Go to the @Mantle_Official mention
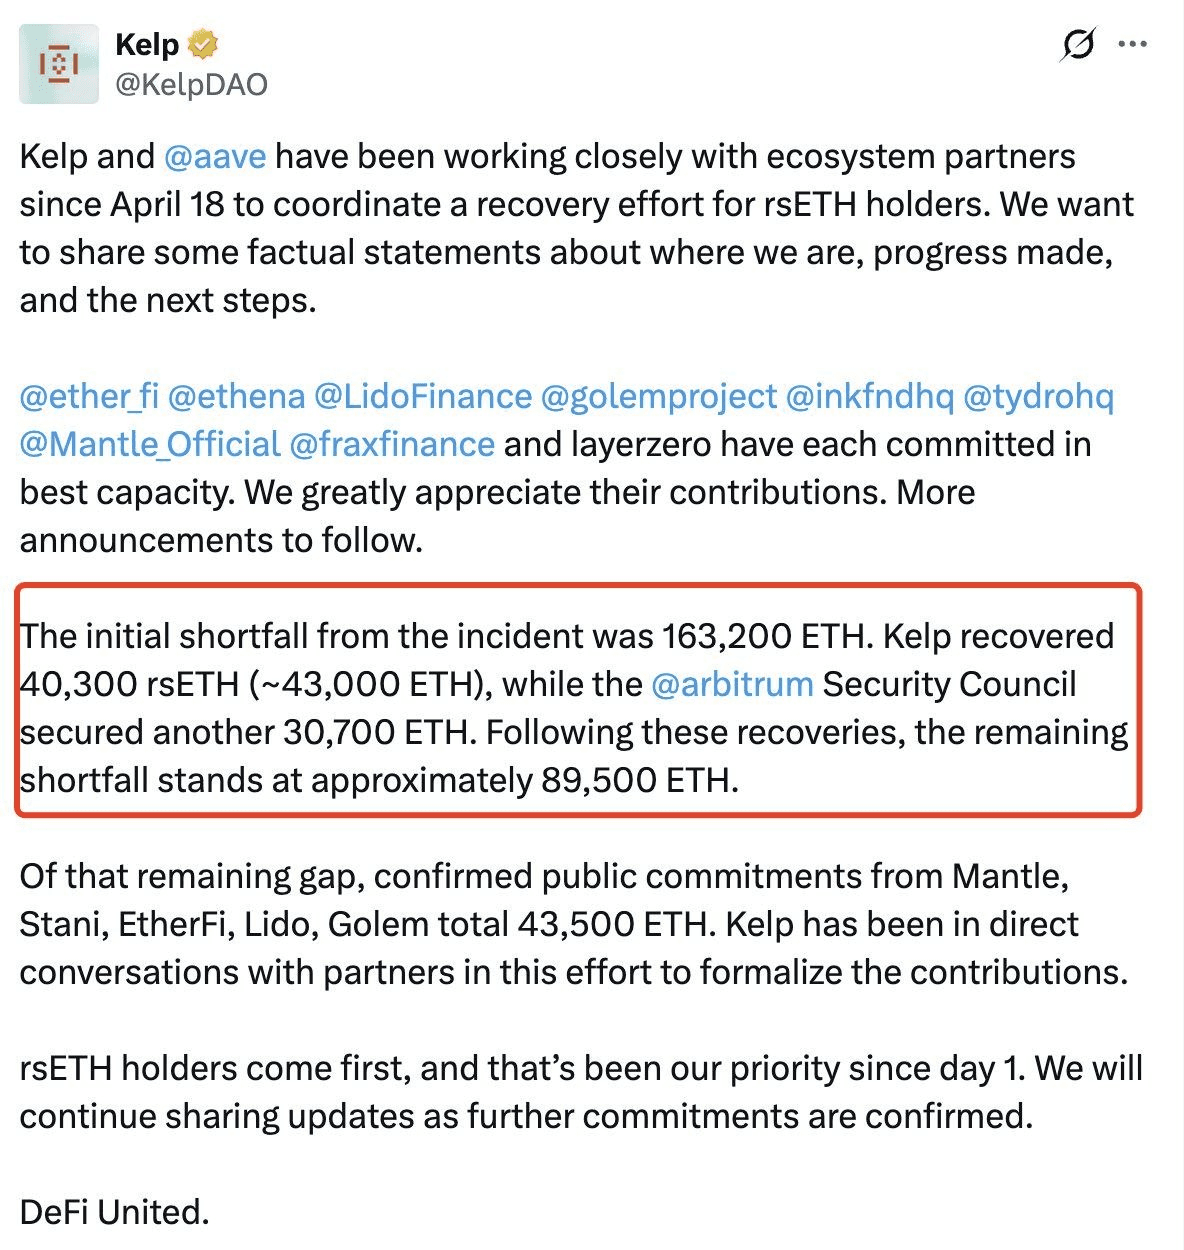 point(150,445)
